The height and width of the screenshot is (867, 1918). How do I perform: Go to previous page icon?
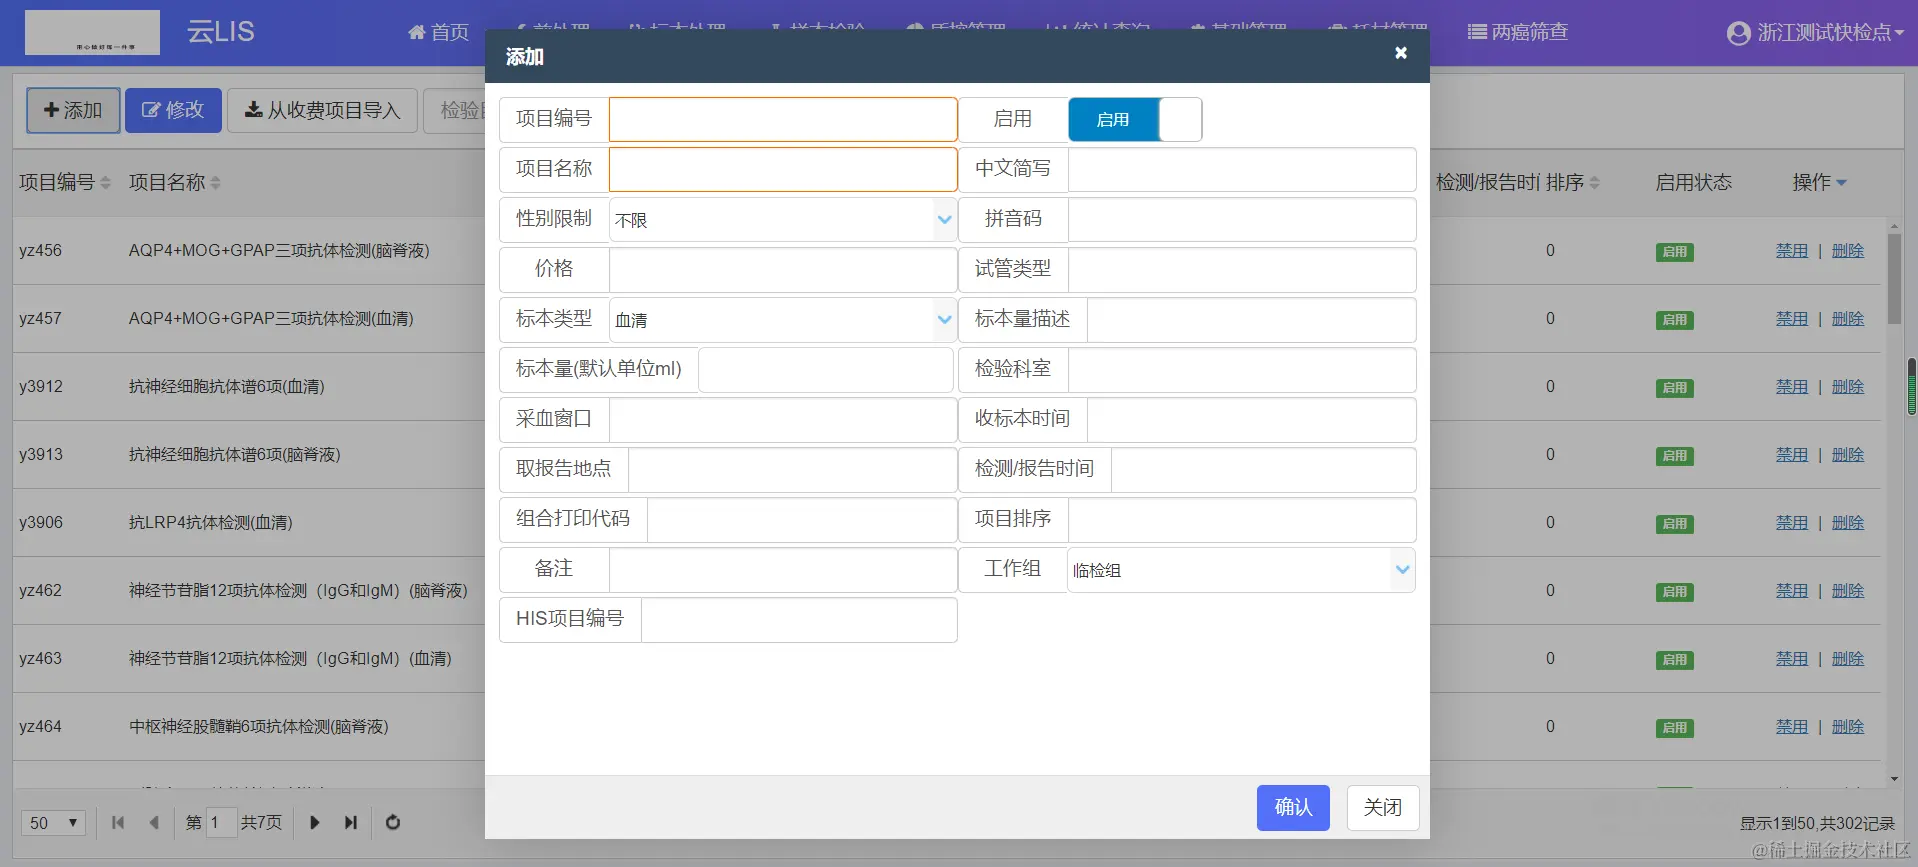coord(154,822)
